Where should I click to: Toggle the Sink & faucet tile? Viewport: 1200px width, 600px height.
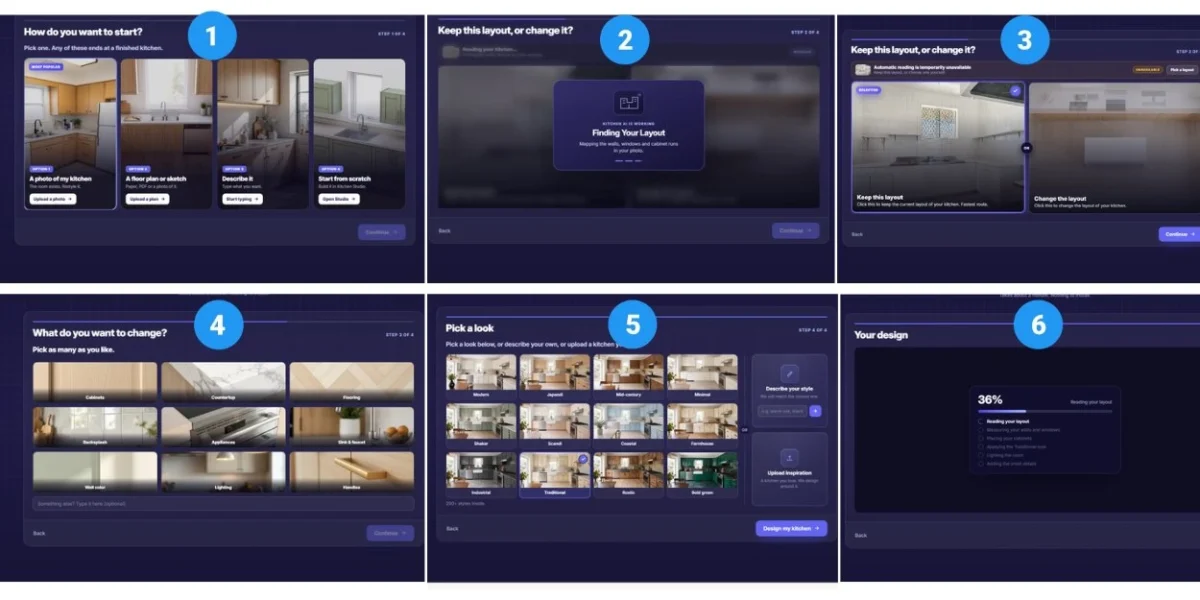coord(352,427)
